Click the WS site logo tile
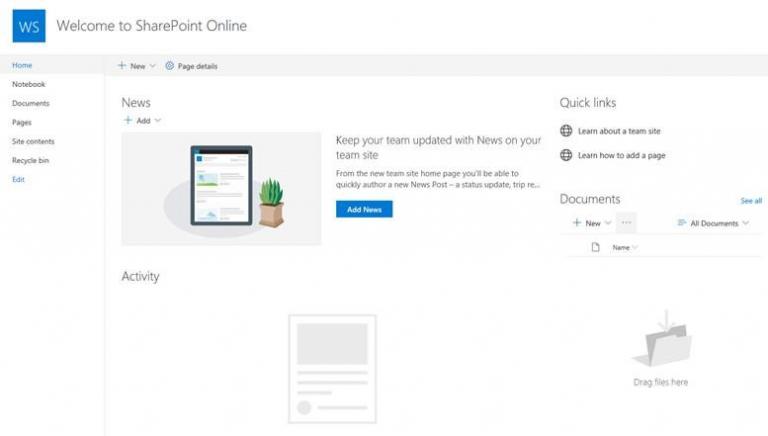 29,26
